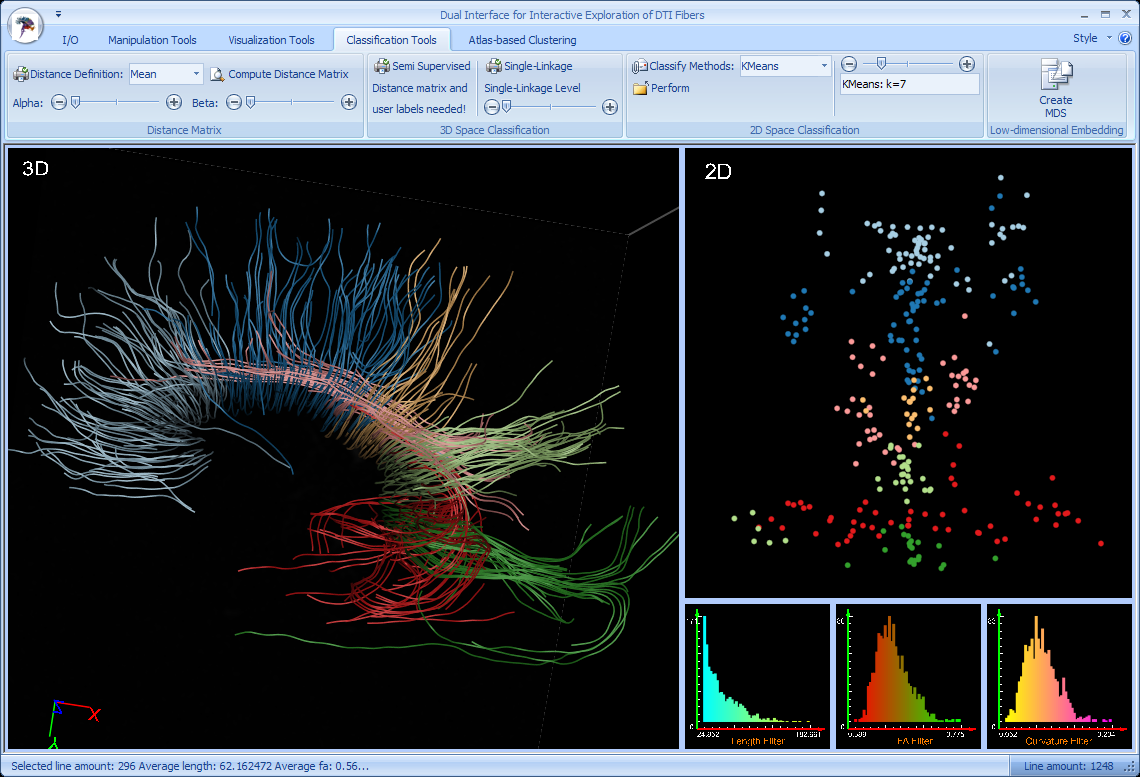Screen dimensions: 1140x777
Task: Increase Alpha with plus button
Action: [174, 102]
